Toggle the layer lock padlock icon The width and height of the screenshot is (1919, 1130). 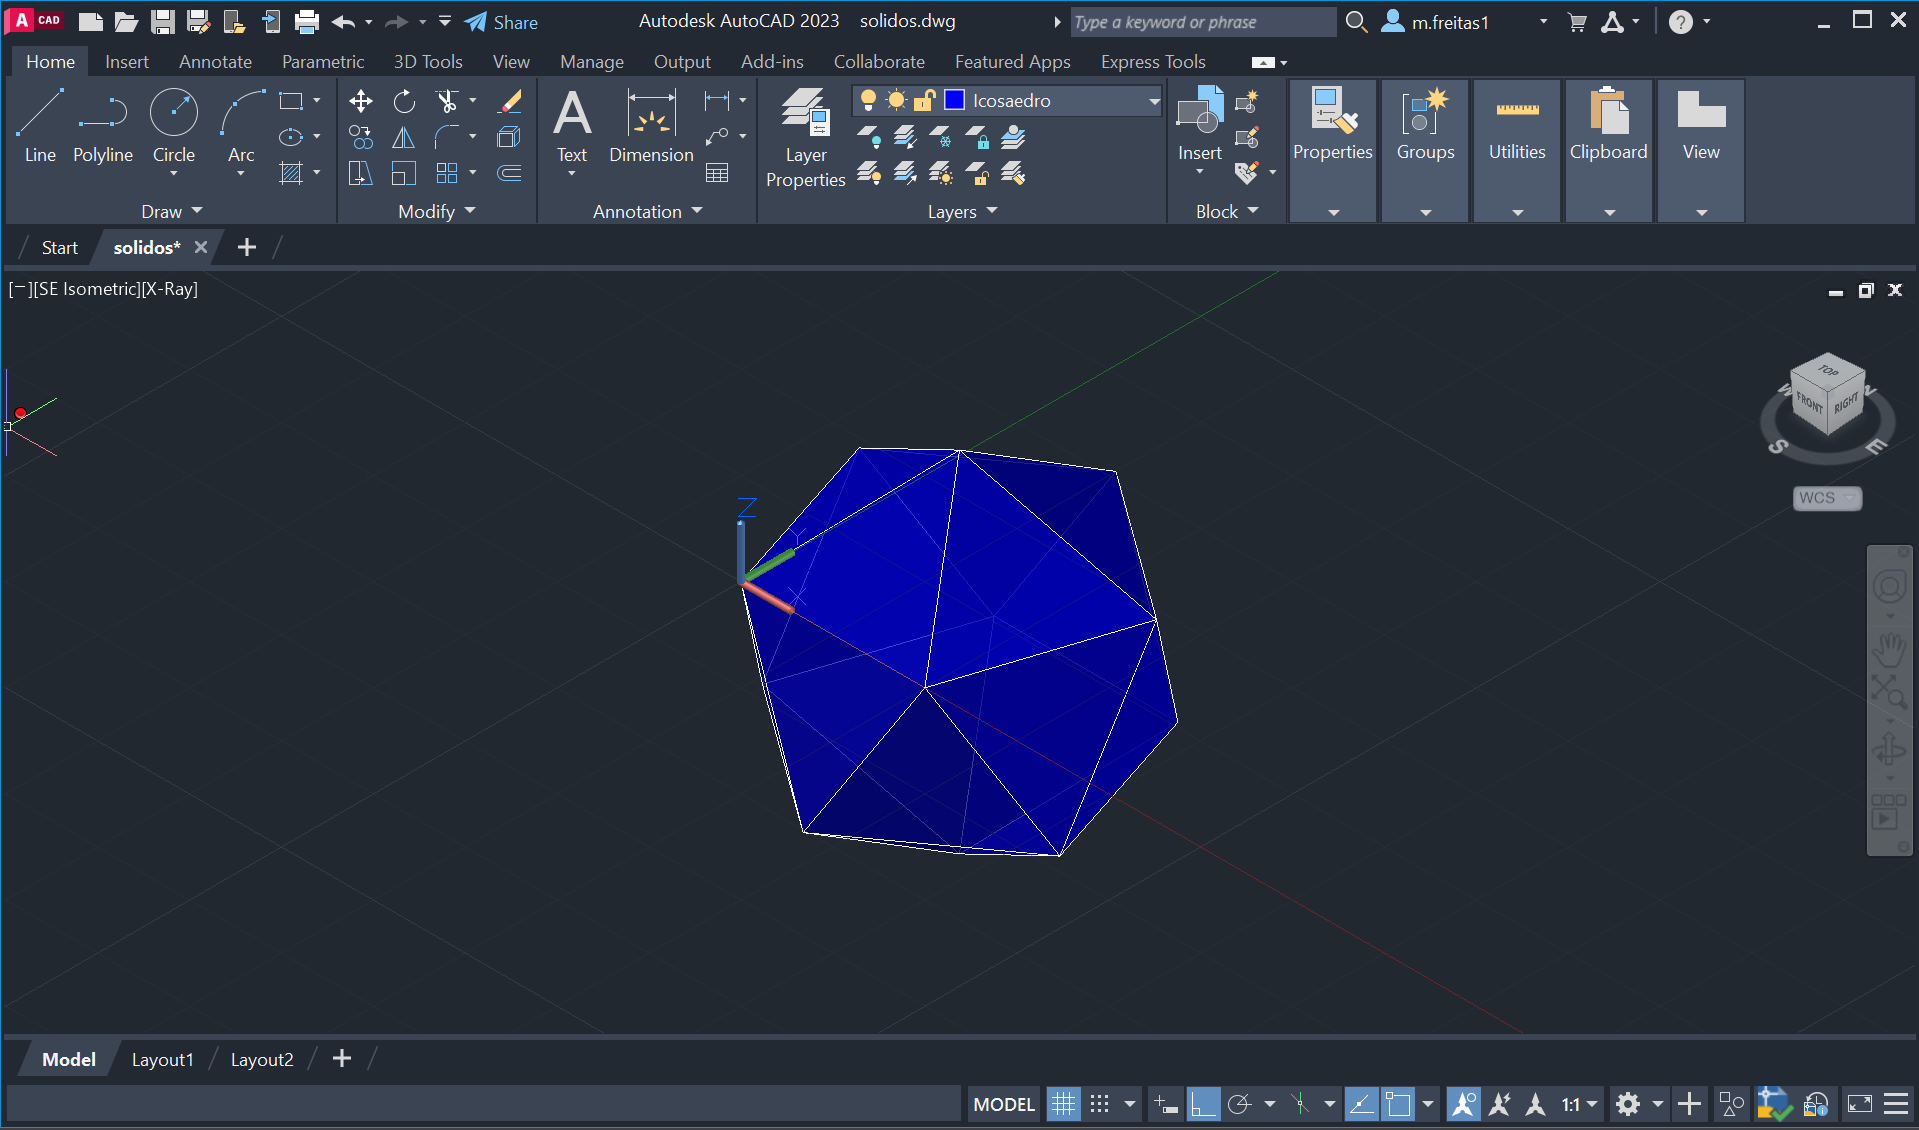(x=924, y=100)
